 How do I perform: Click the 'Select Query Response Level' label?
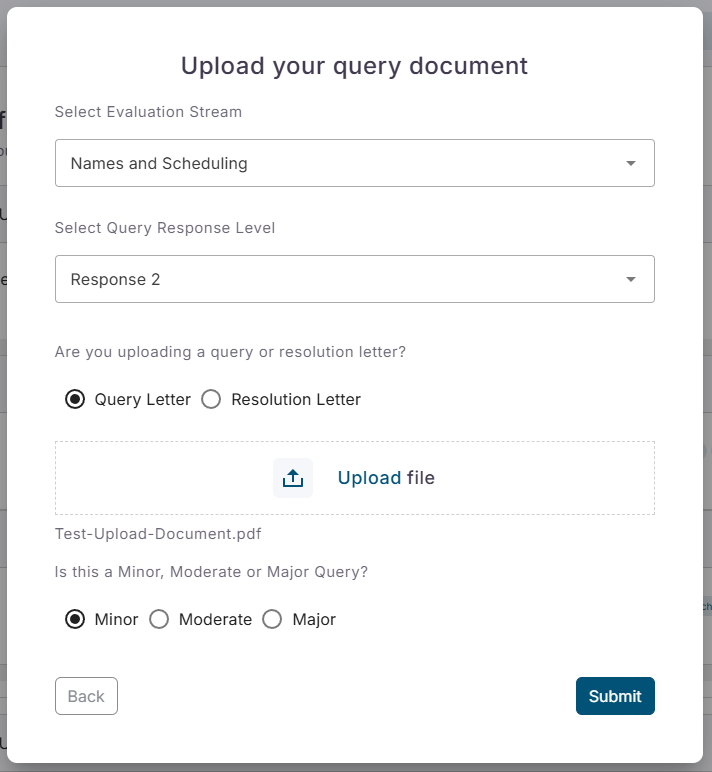pos(165,228)
